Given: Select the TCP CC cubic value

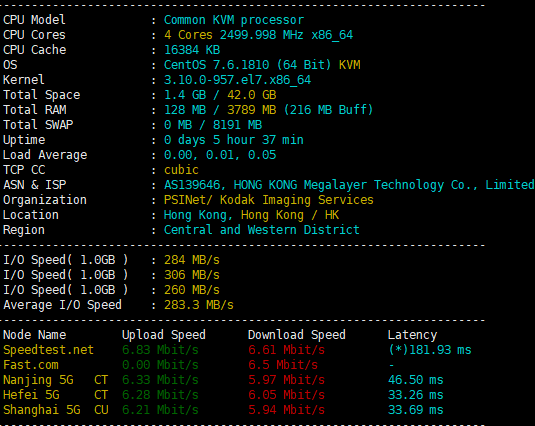Looking at the screenshot, I should coord(181,170).
